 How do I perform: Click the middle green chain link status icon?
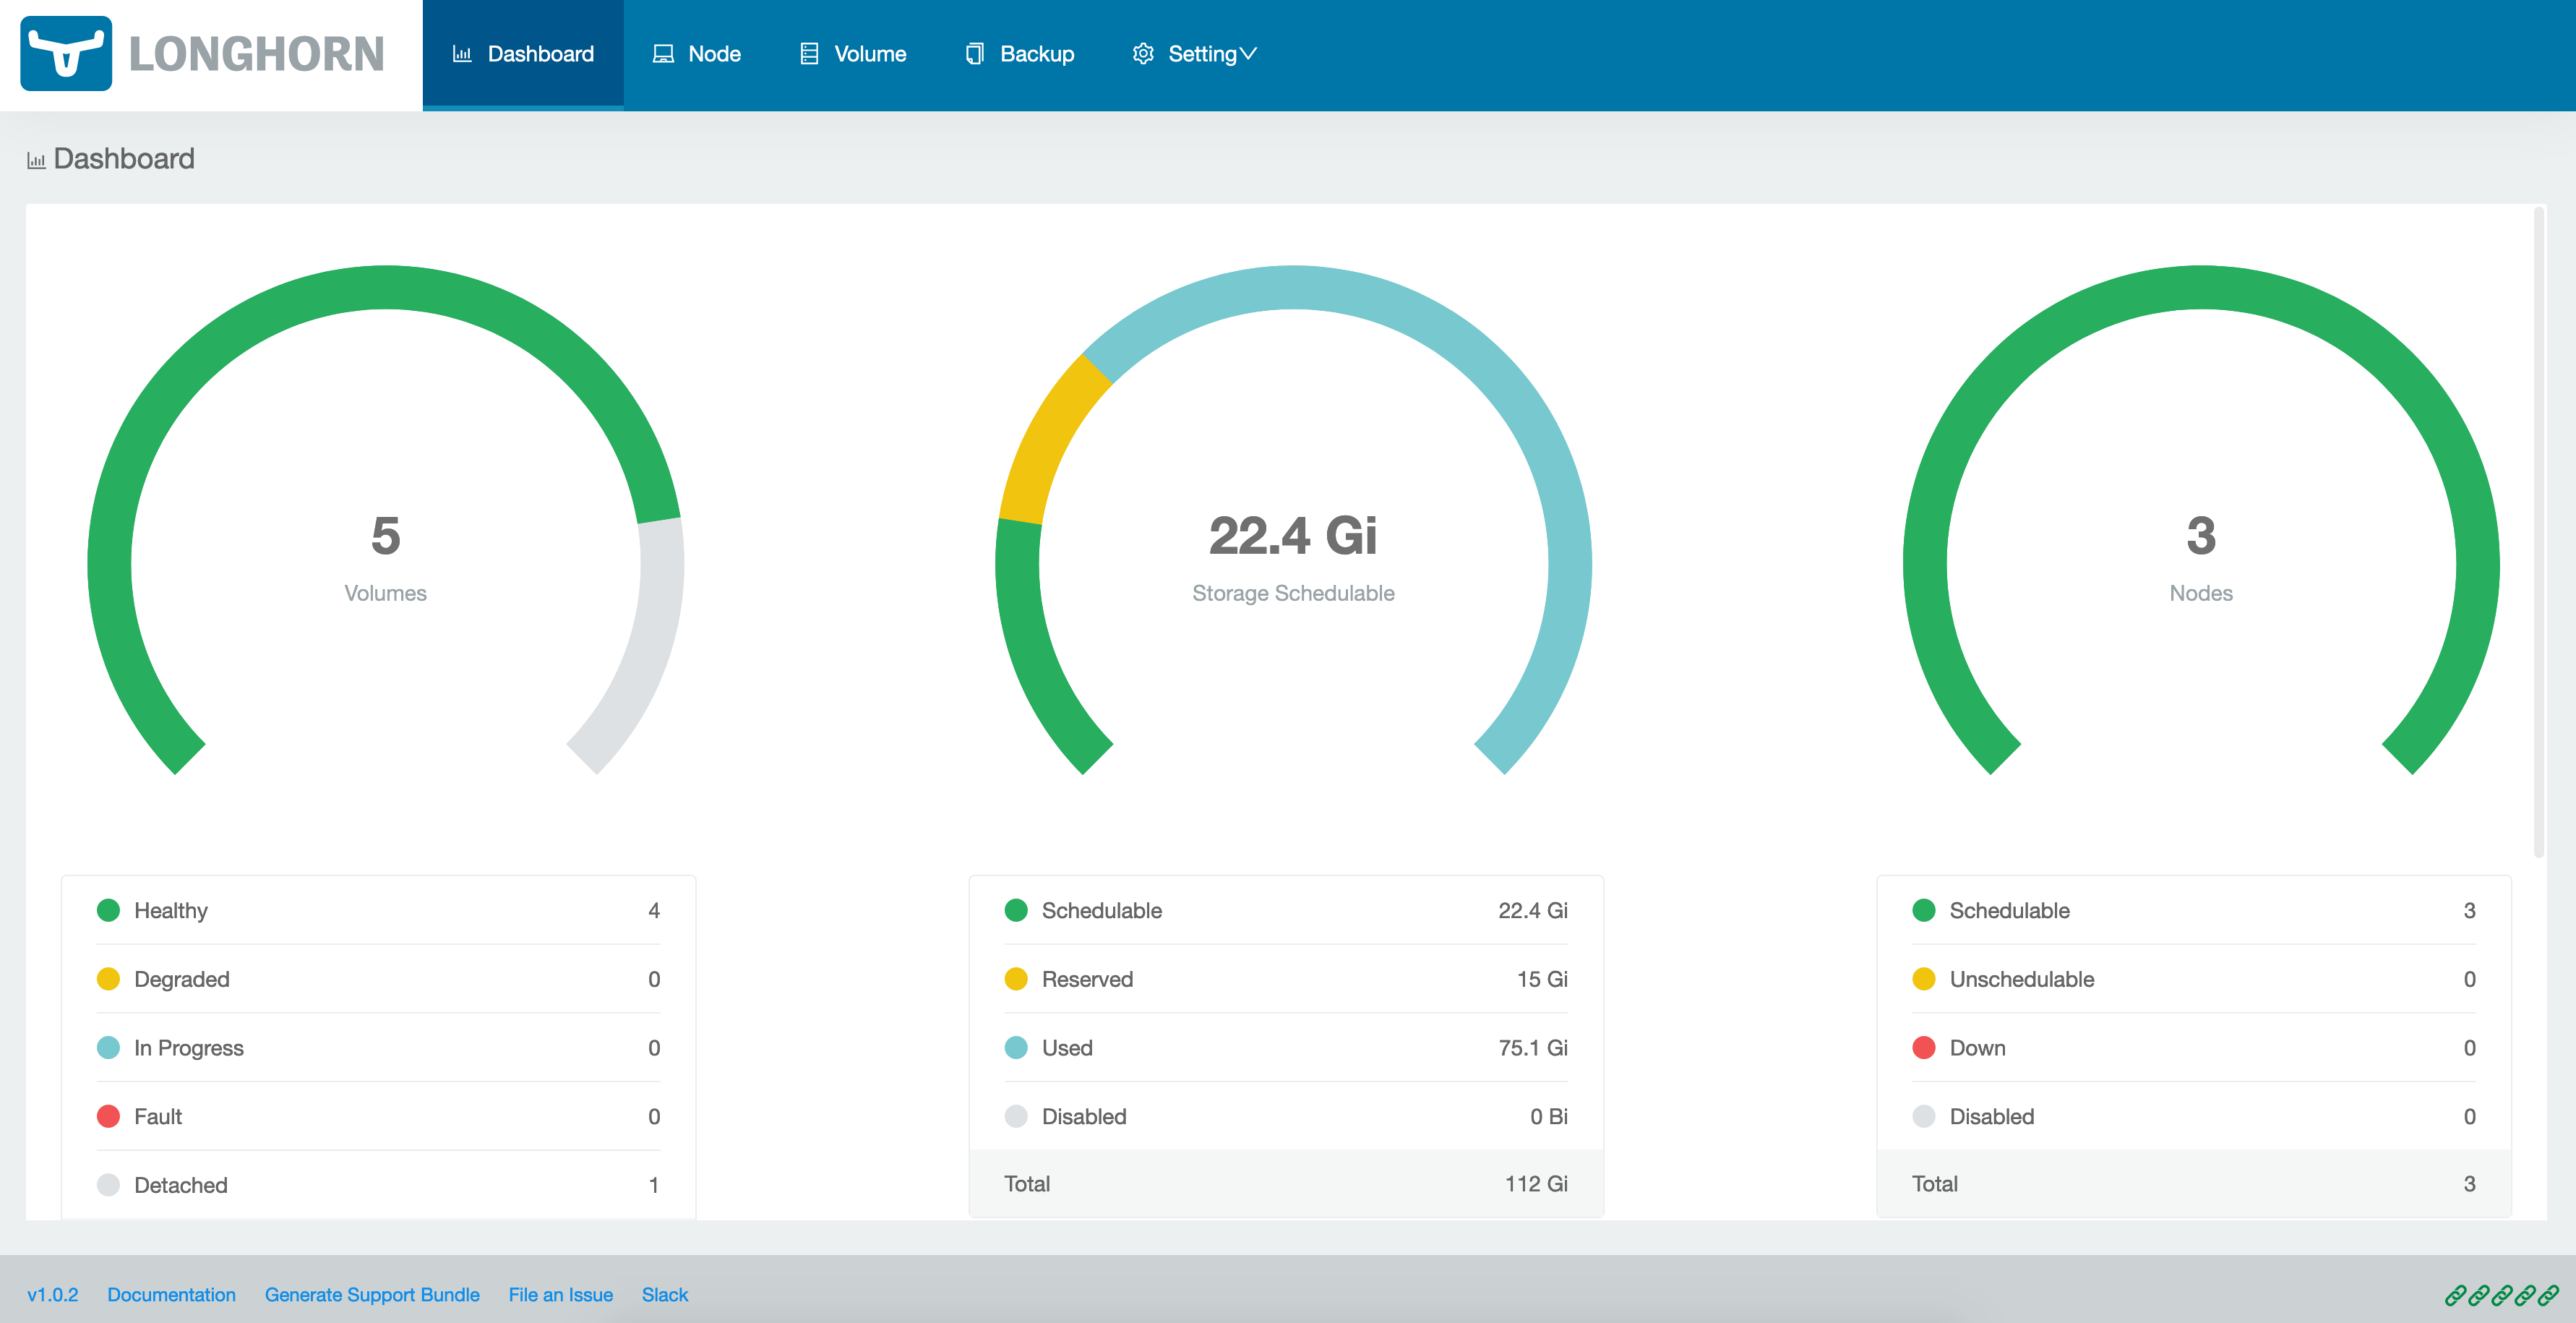(2502, 1296)
